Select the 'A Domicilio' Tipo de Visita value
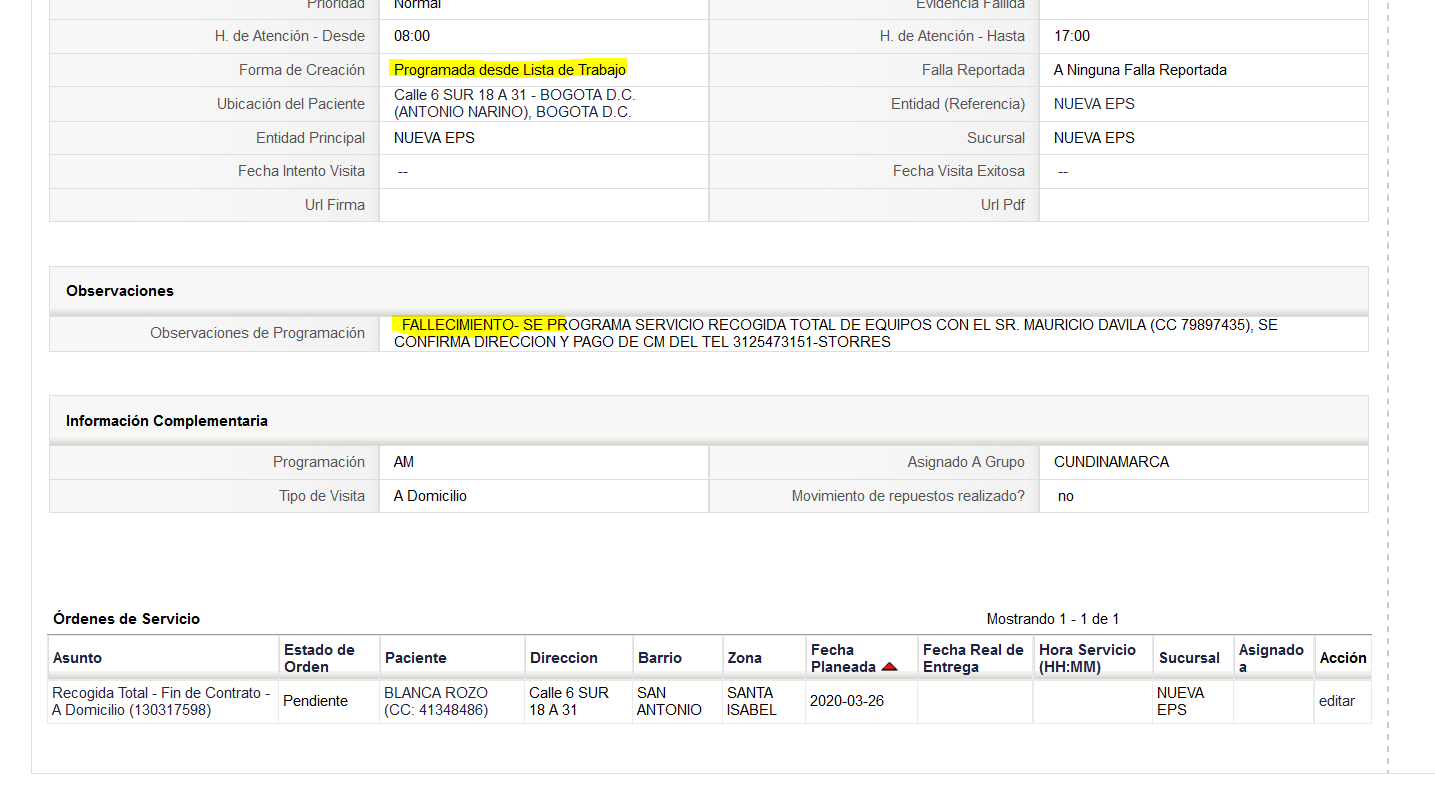1435x793 pixels. click(430, 496)
